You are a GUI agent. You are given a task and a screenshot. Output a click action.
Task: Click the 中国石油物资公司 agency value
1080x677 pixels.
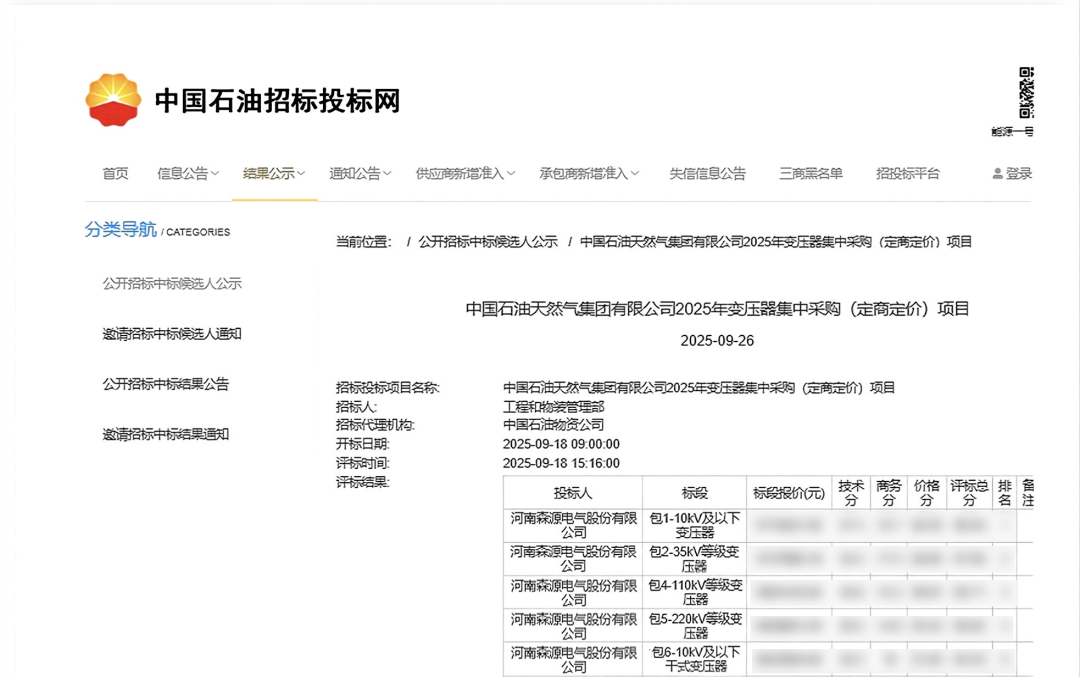(554, 425)
